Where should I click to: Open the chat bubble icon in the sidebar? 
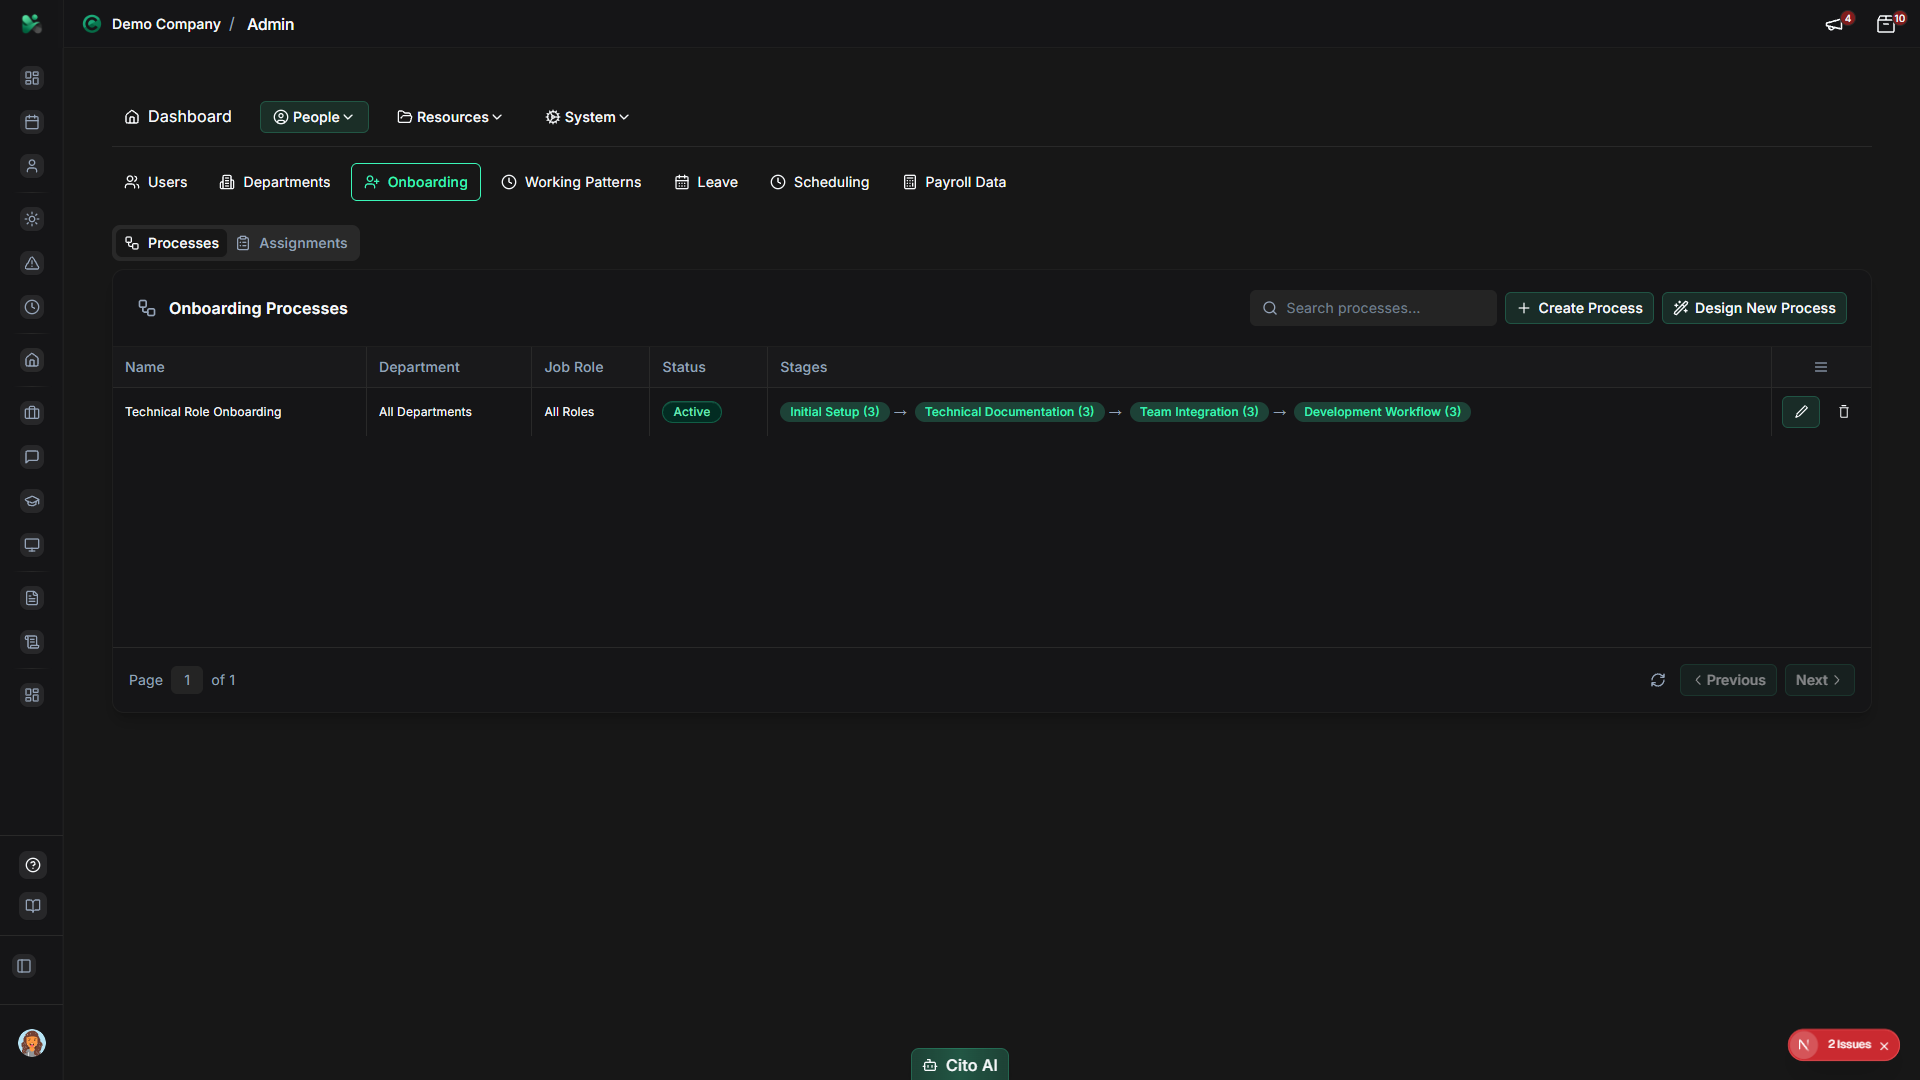click(x=32, y=457)
